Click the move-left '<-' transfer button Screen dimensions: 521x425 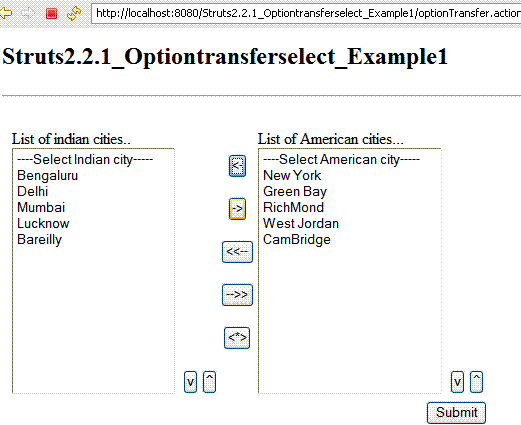[x=237, y=166]
